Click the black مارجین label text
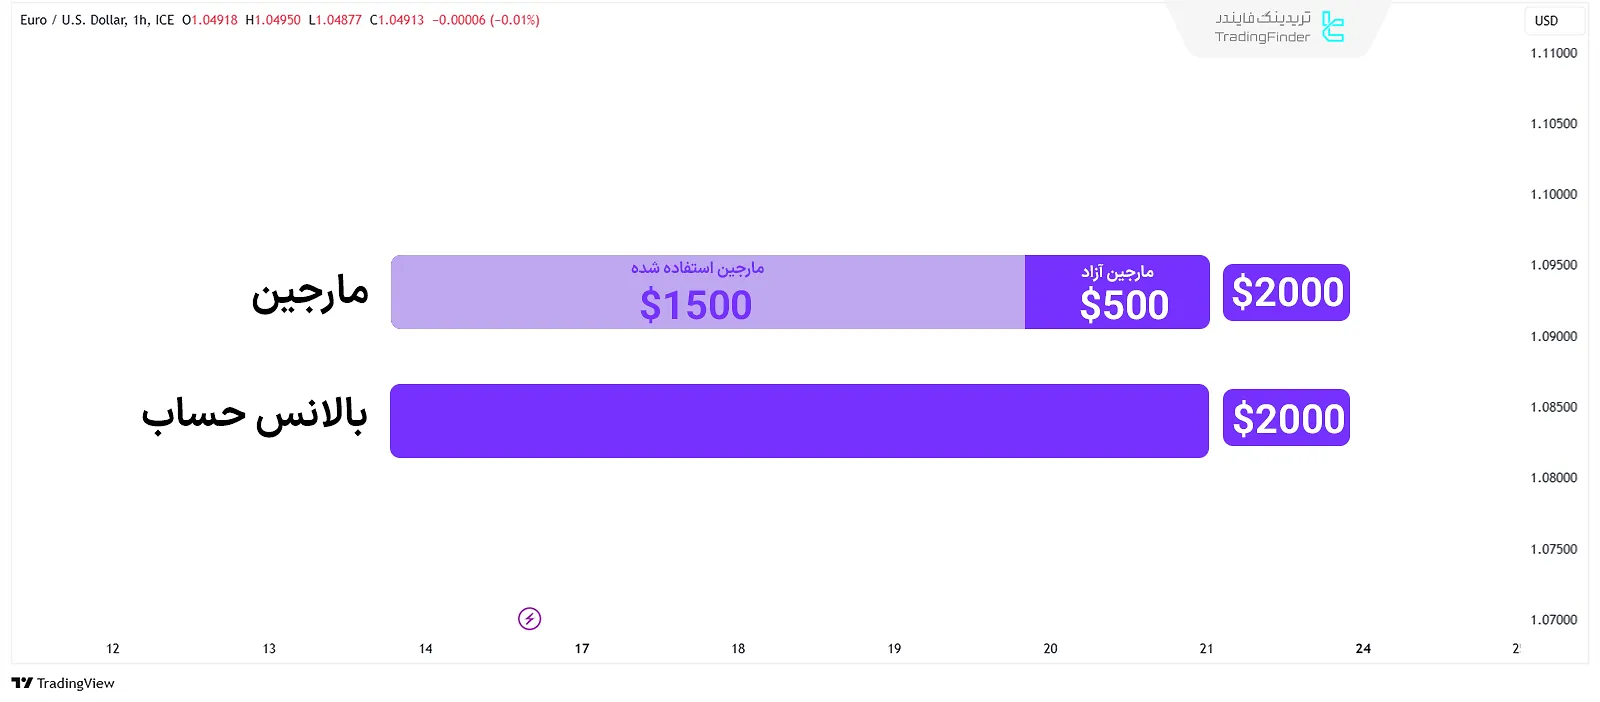The image size is (1600, 702). click(x=310, y=294)
